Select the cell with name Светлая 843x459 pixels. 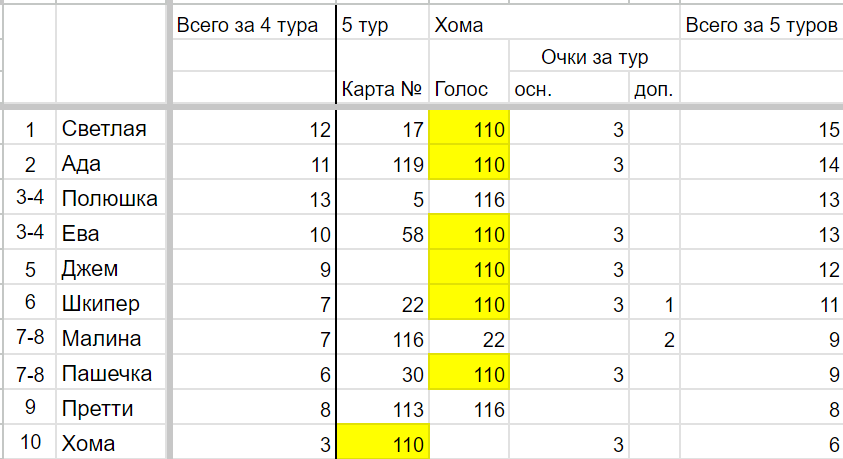click(111, 128)
